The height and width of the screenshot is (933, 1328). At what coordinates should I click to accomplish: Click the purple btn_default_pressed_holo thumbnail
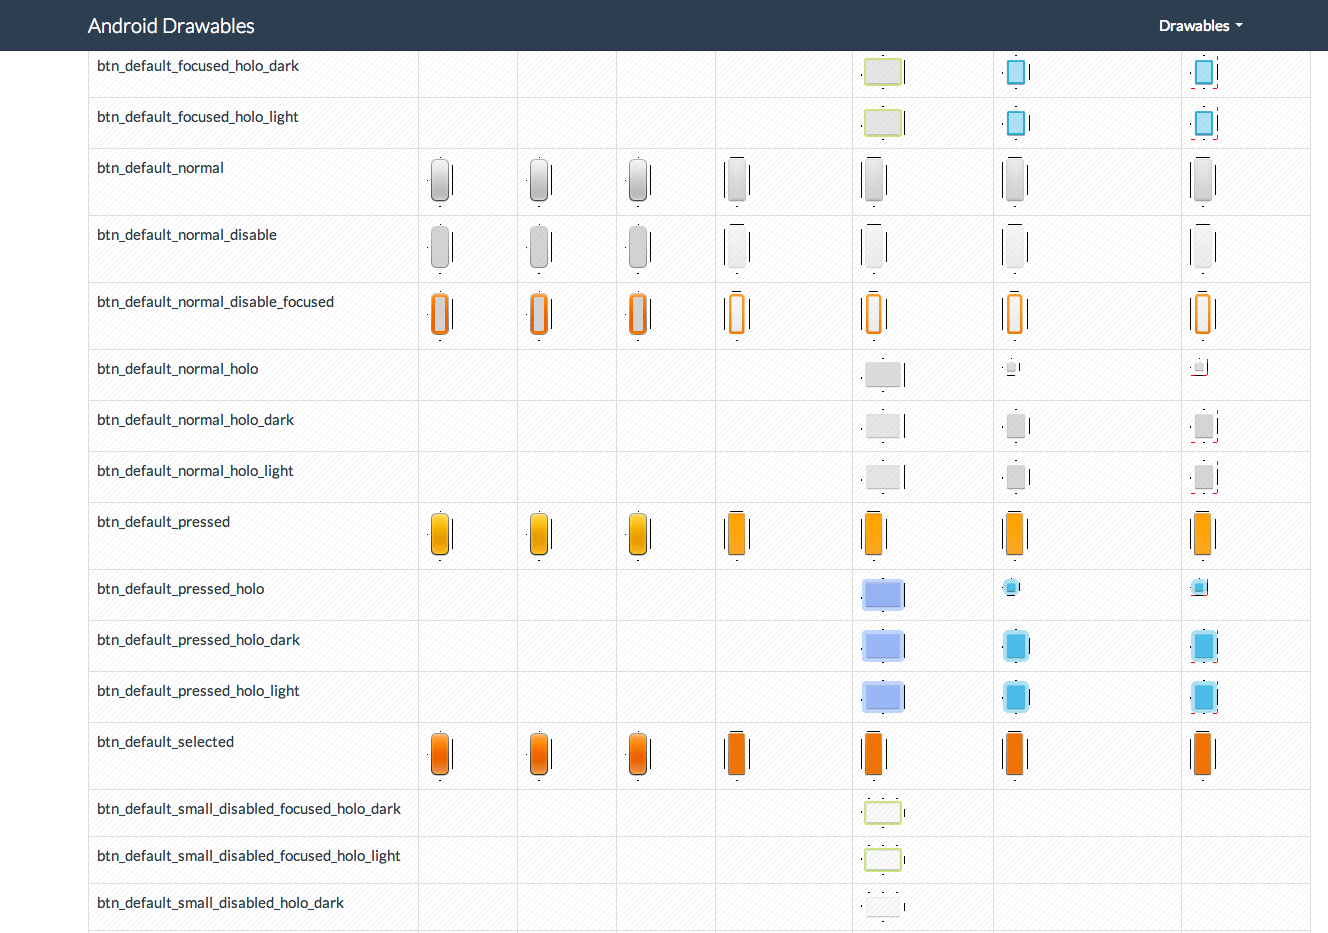click(x=883, y=594)
